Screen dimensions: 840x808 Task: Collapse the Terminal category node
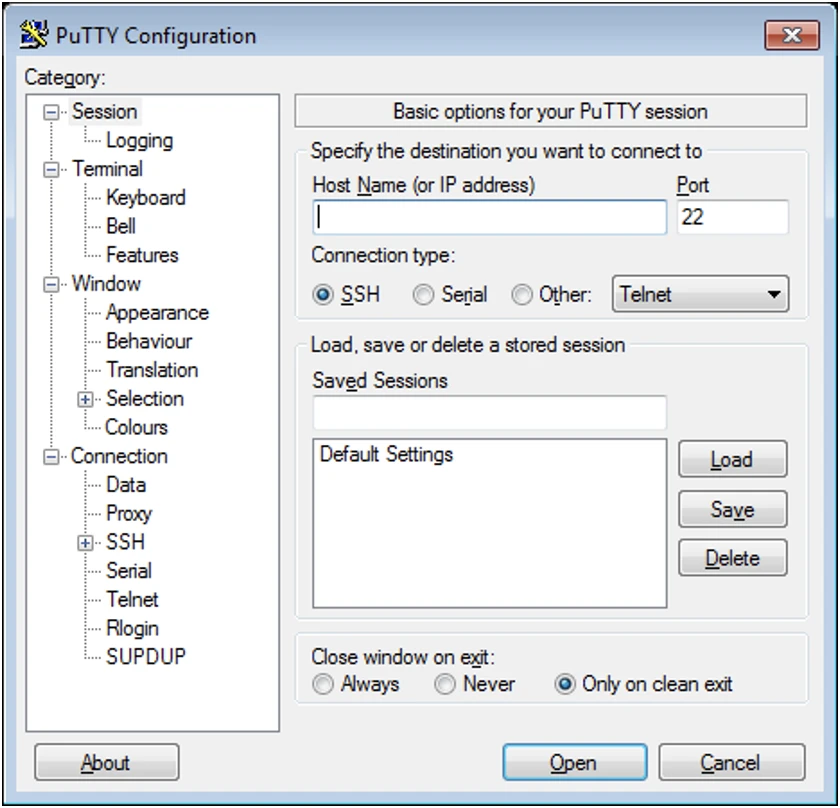(x=51, y=170)
